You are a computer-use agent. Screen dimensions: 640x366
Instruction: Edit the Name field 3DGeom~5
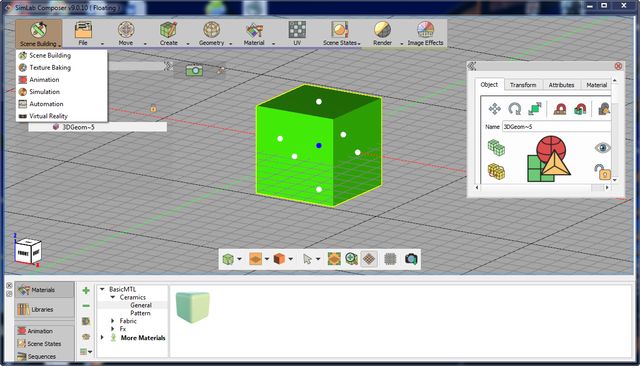pos(556,127)
